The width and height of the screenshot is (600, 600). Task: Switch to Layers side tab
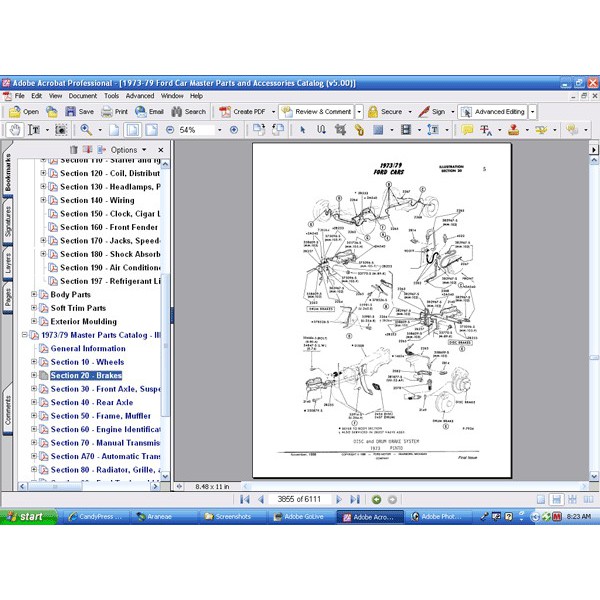[x=8, y=263]
